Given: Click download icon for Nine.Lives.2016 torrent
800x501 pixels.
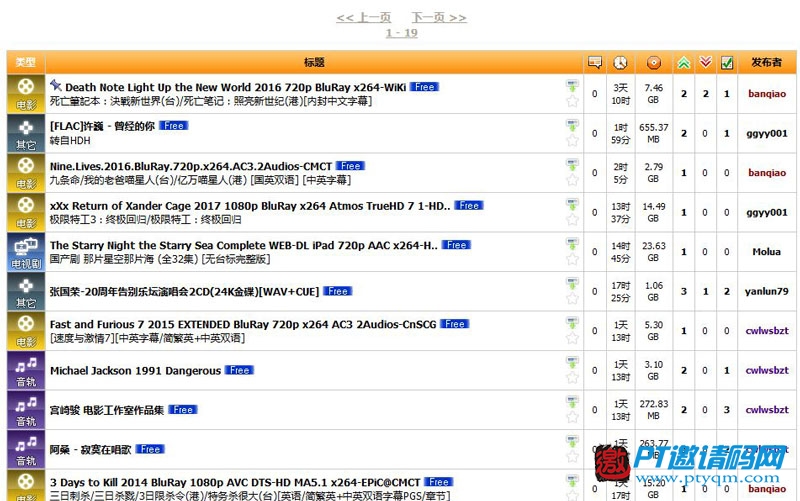Looking at the screenshot, I should tap(572, 165).
